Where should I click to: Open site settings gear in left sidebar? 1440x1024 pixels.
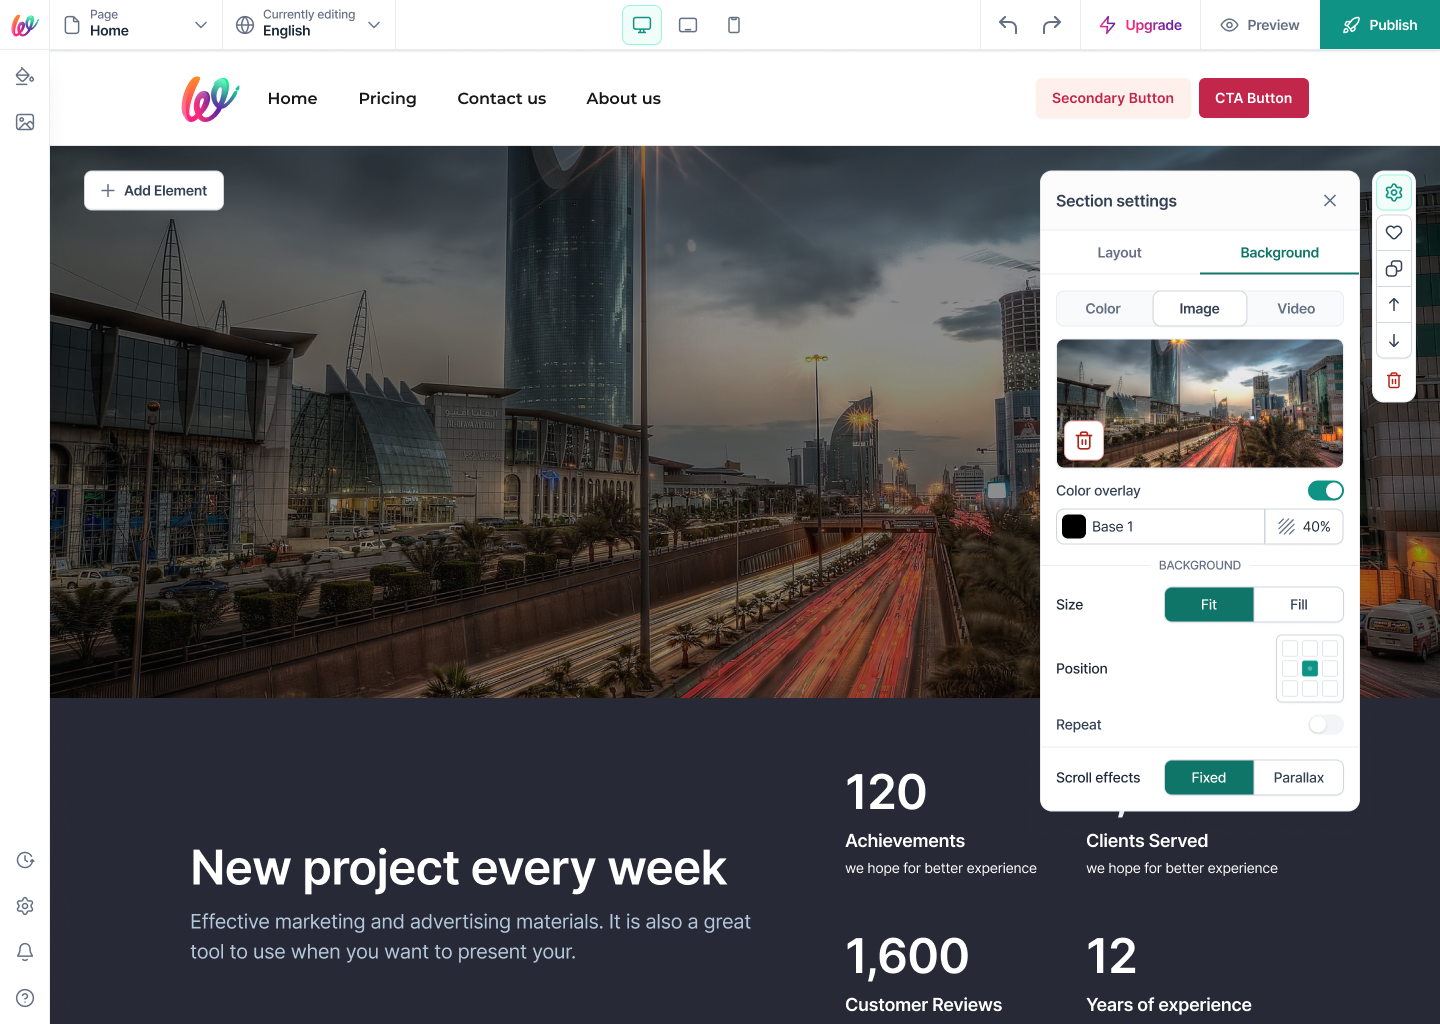click(x=25, y=906)
